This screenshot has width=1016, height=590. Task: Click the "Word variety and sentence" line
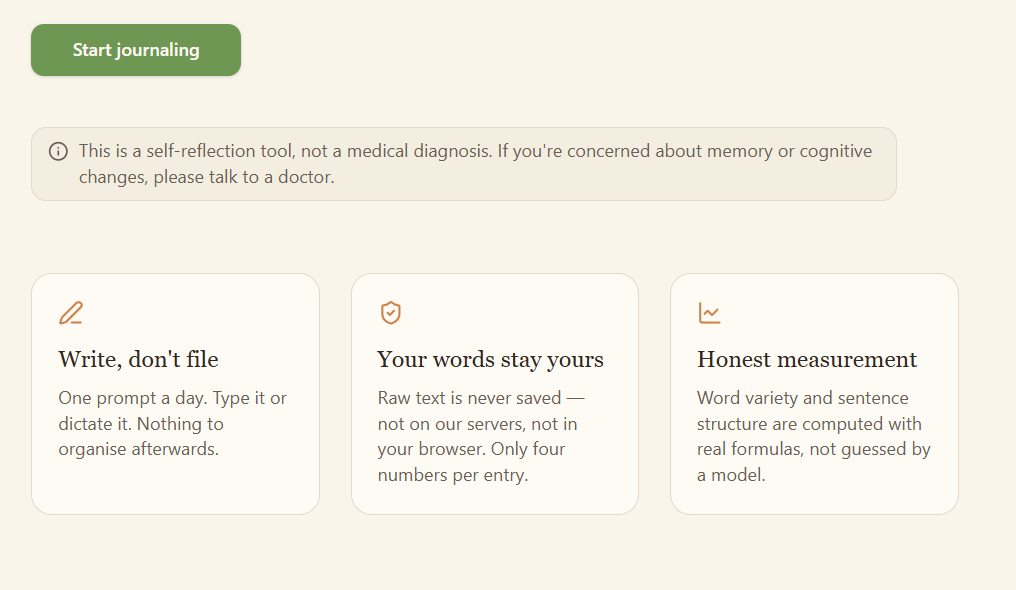point(803,398)
